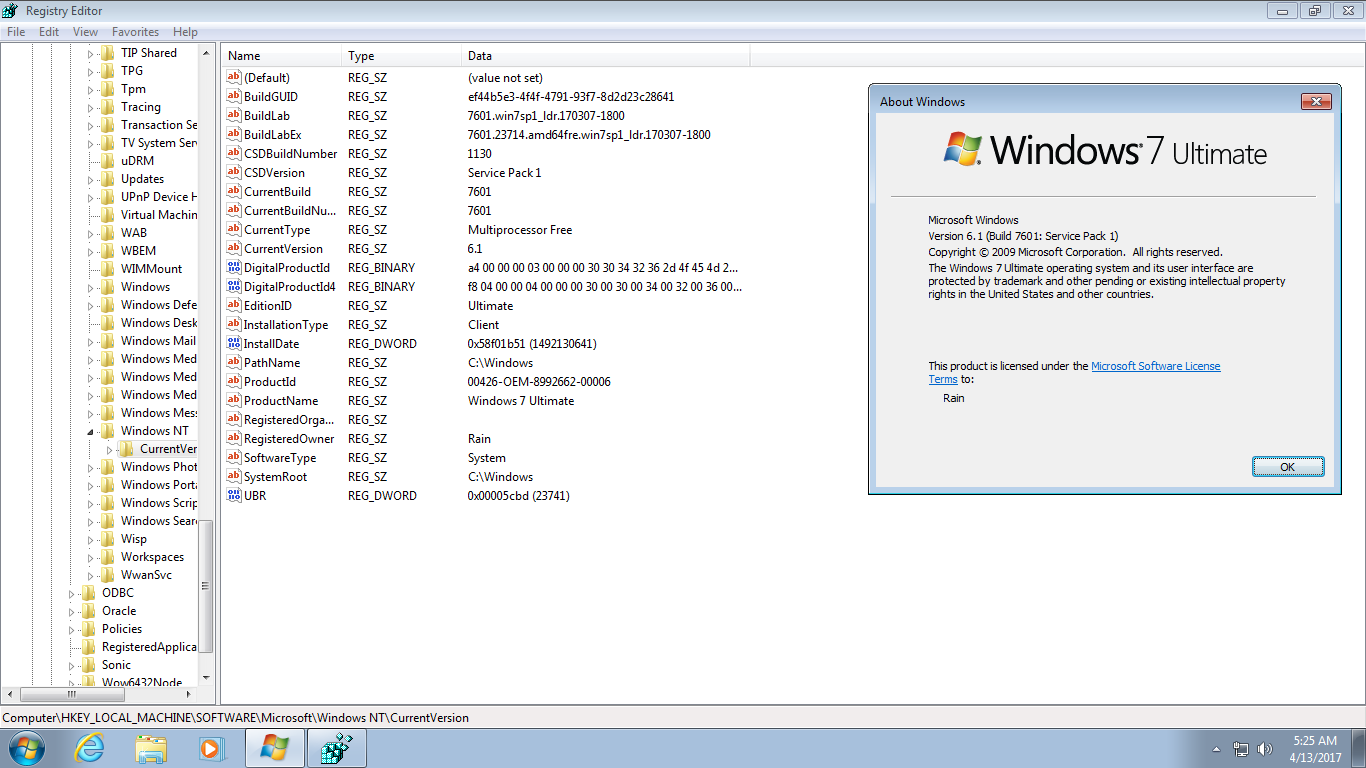The height and width of the screenshot is (768, 1366).
Task: Expand the ODBC tree node
Action: pyautogui.click(x=71, y=593)
